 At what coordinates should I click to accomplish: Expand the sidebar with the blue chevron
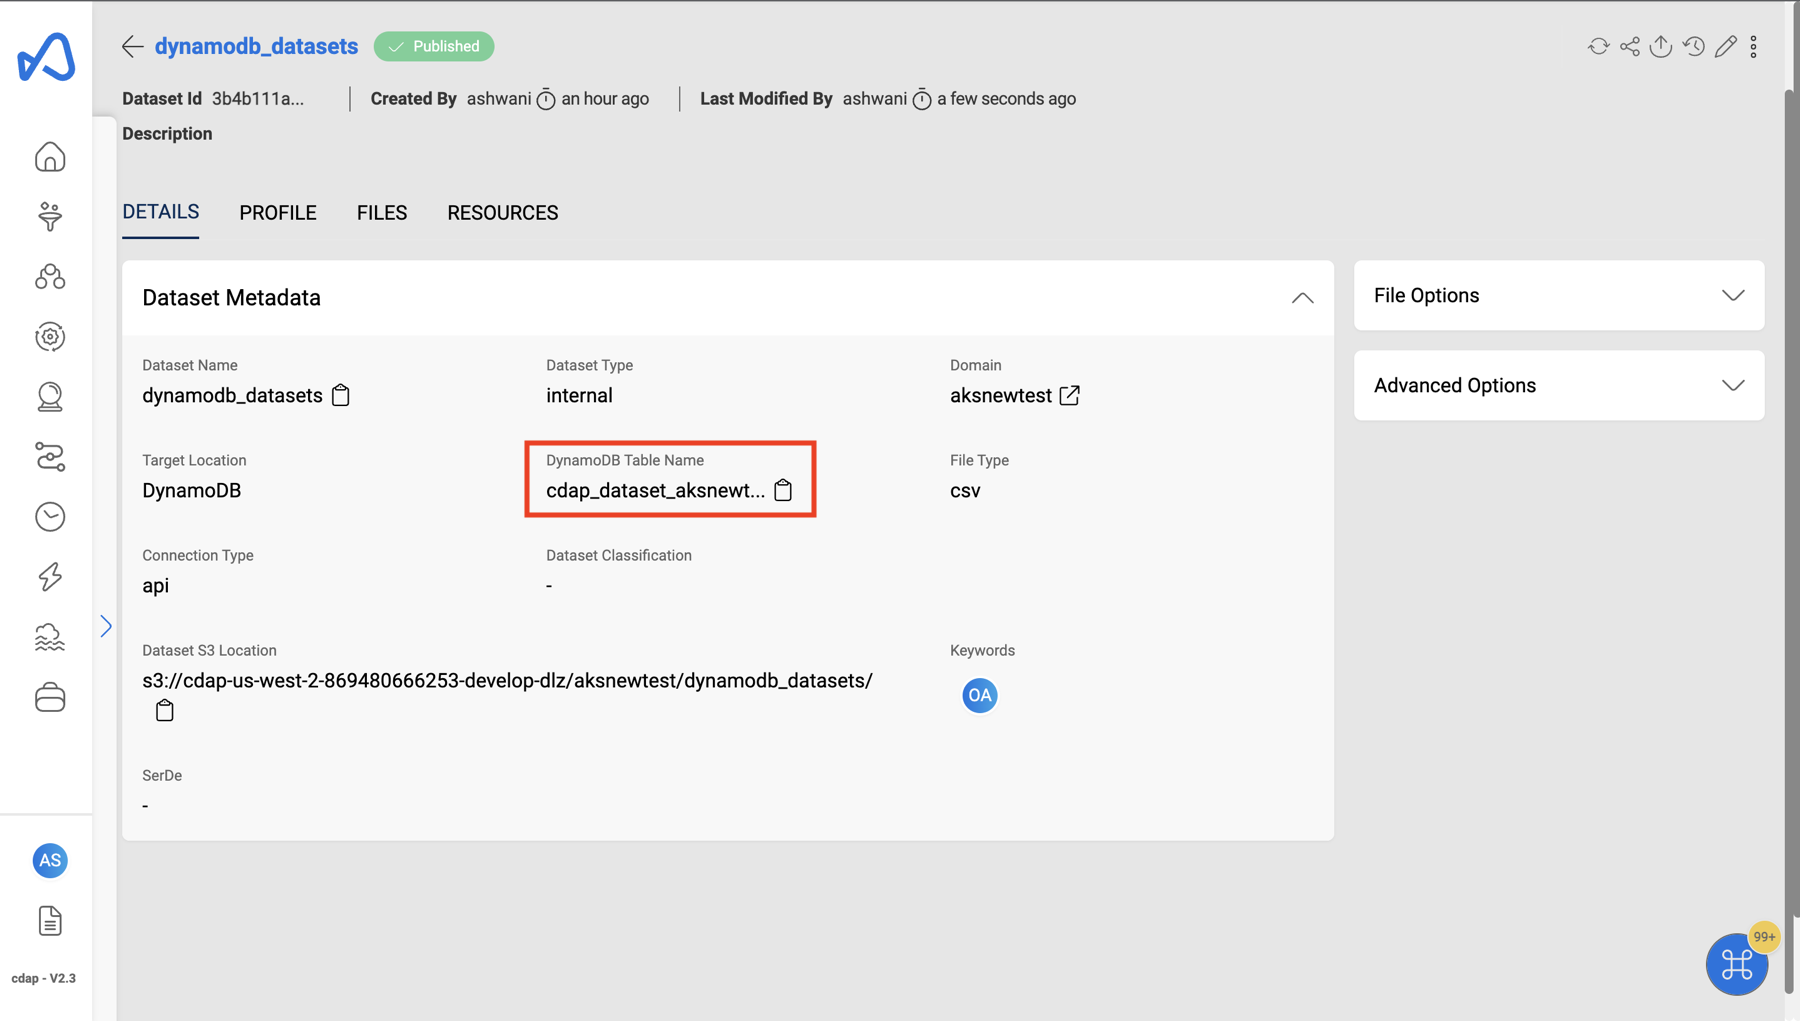coord(106,626)
